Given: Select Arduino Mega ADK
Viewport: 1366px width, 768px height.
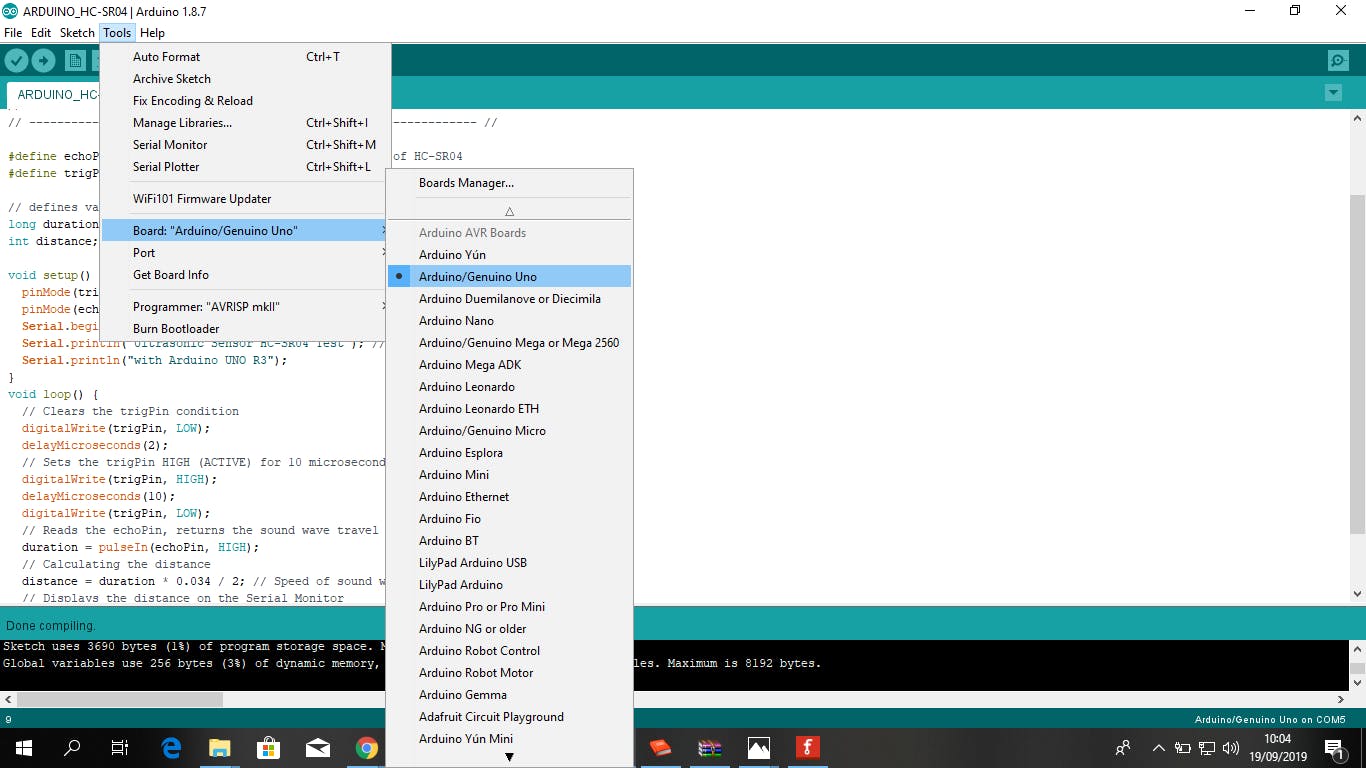Looking at the screenshot, I should click(x=509, y=365).
